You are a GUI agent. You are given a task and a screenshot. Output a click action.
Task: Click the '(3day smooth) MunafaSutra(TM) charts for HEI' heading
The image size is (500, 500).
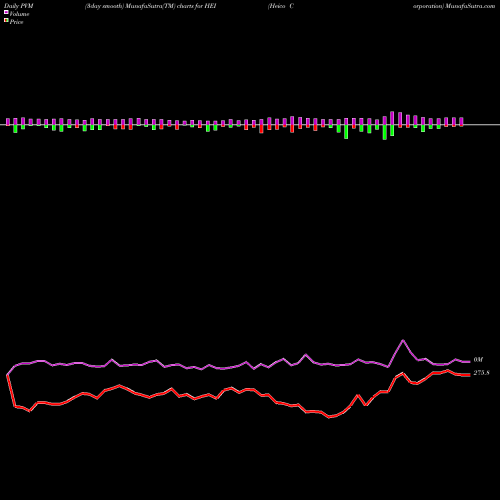[x=151, y=6]
